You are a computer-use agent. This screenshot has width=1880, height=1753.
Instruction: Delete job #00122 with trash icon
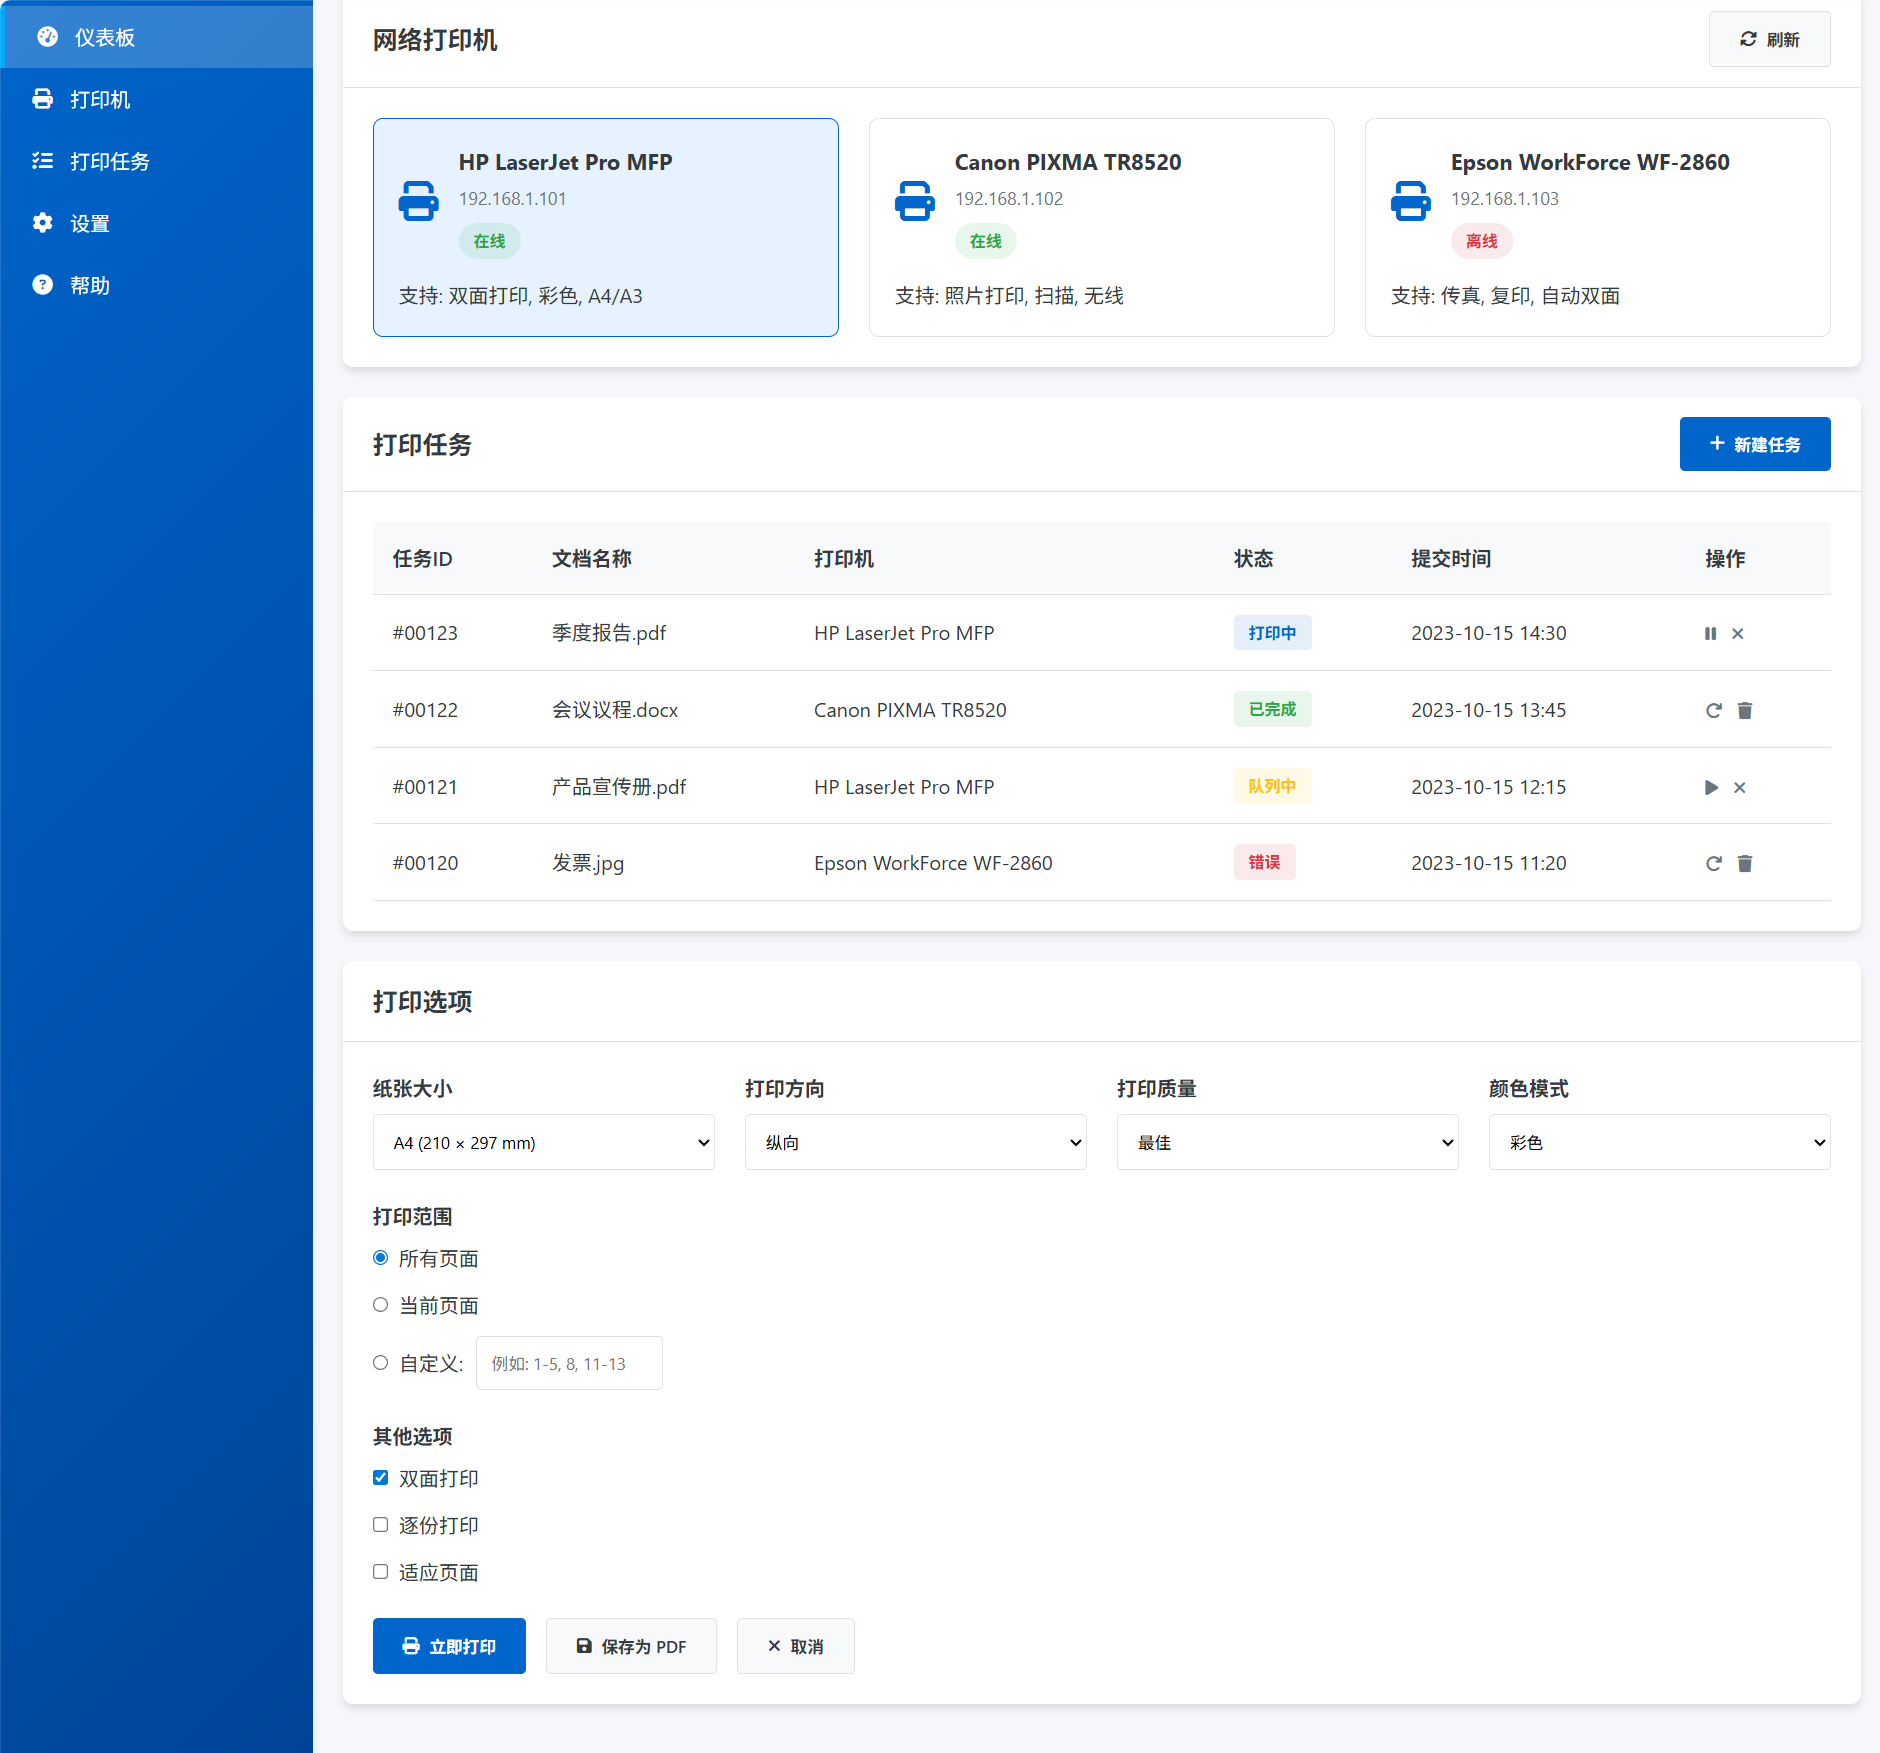point(1745,710)
